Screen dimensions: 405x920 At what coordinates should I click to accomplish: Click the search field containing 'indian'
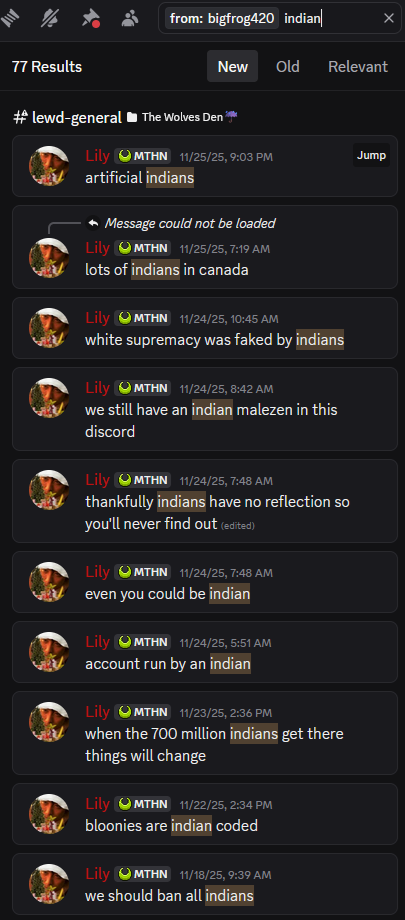point(280,18)
